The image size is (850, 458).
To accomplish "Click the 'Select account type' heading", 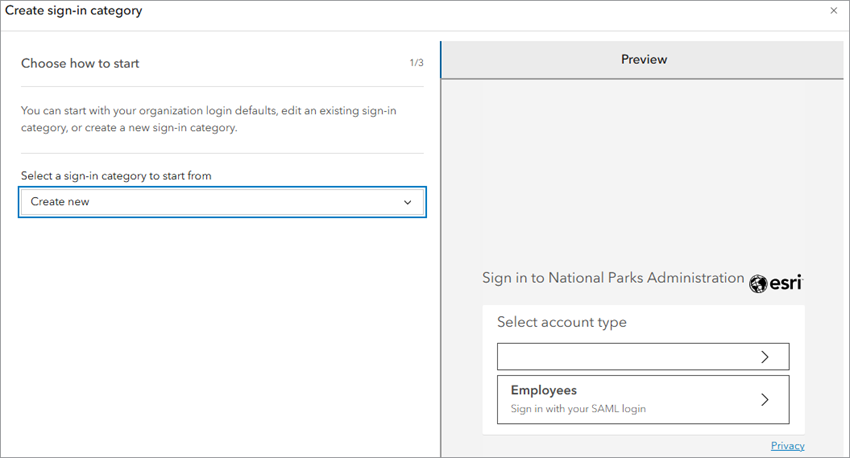I will [561, 322].
